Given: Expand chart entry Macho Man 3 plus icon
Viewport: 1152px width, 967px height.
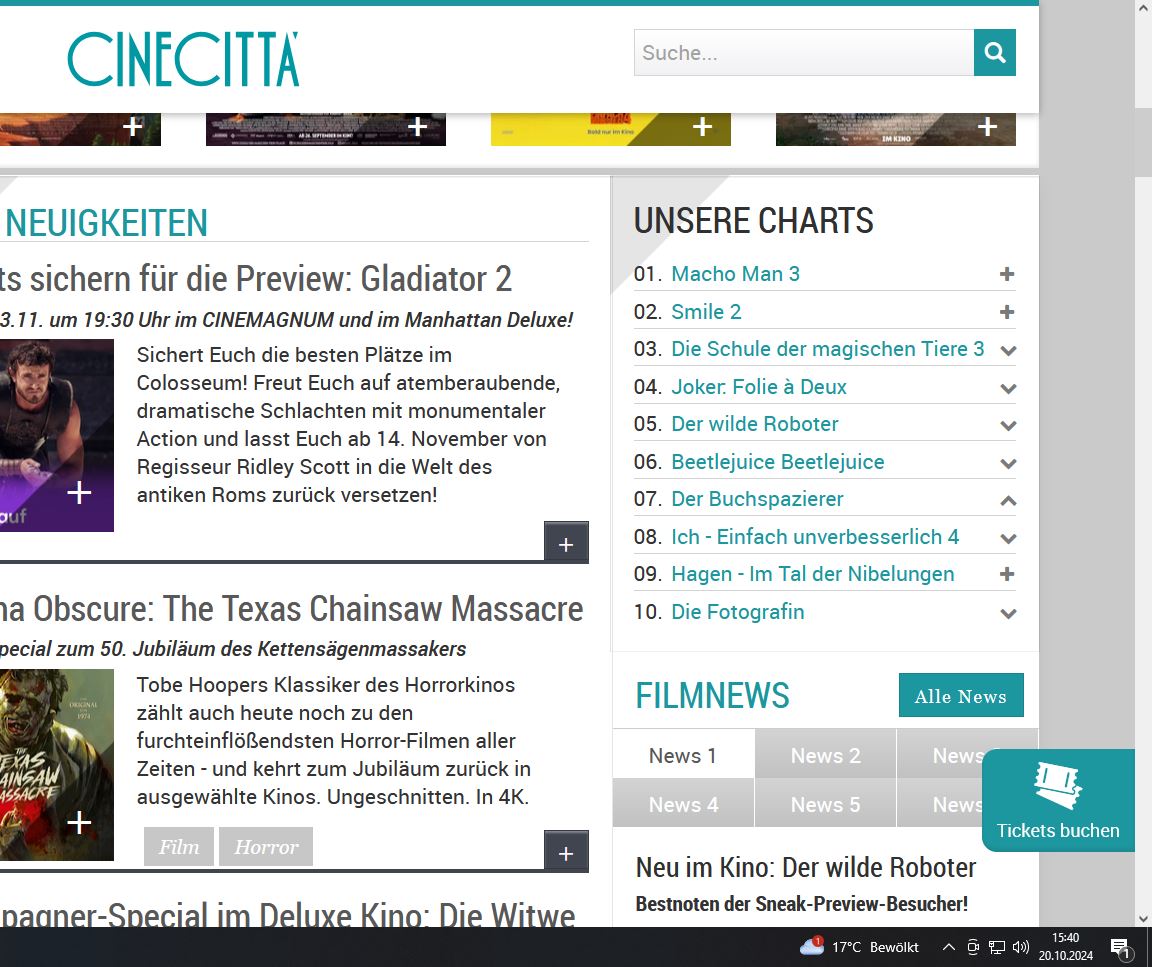Looking at the screenshot, I should click(1007, 274).
